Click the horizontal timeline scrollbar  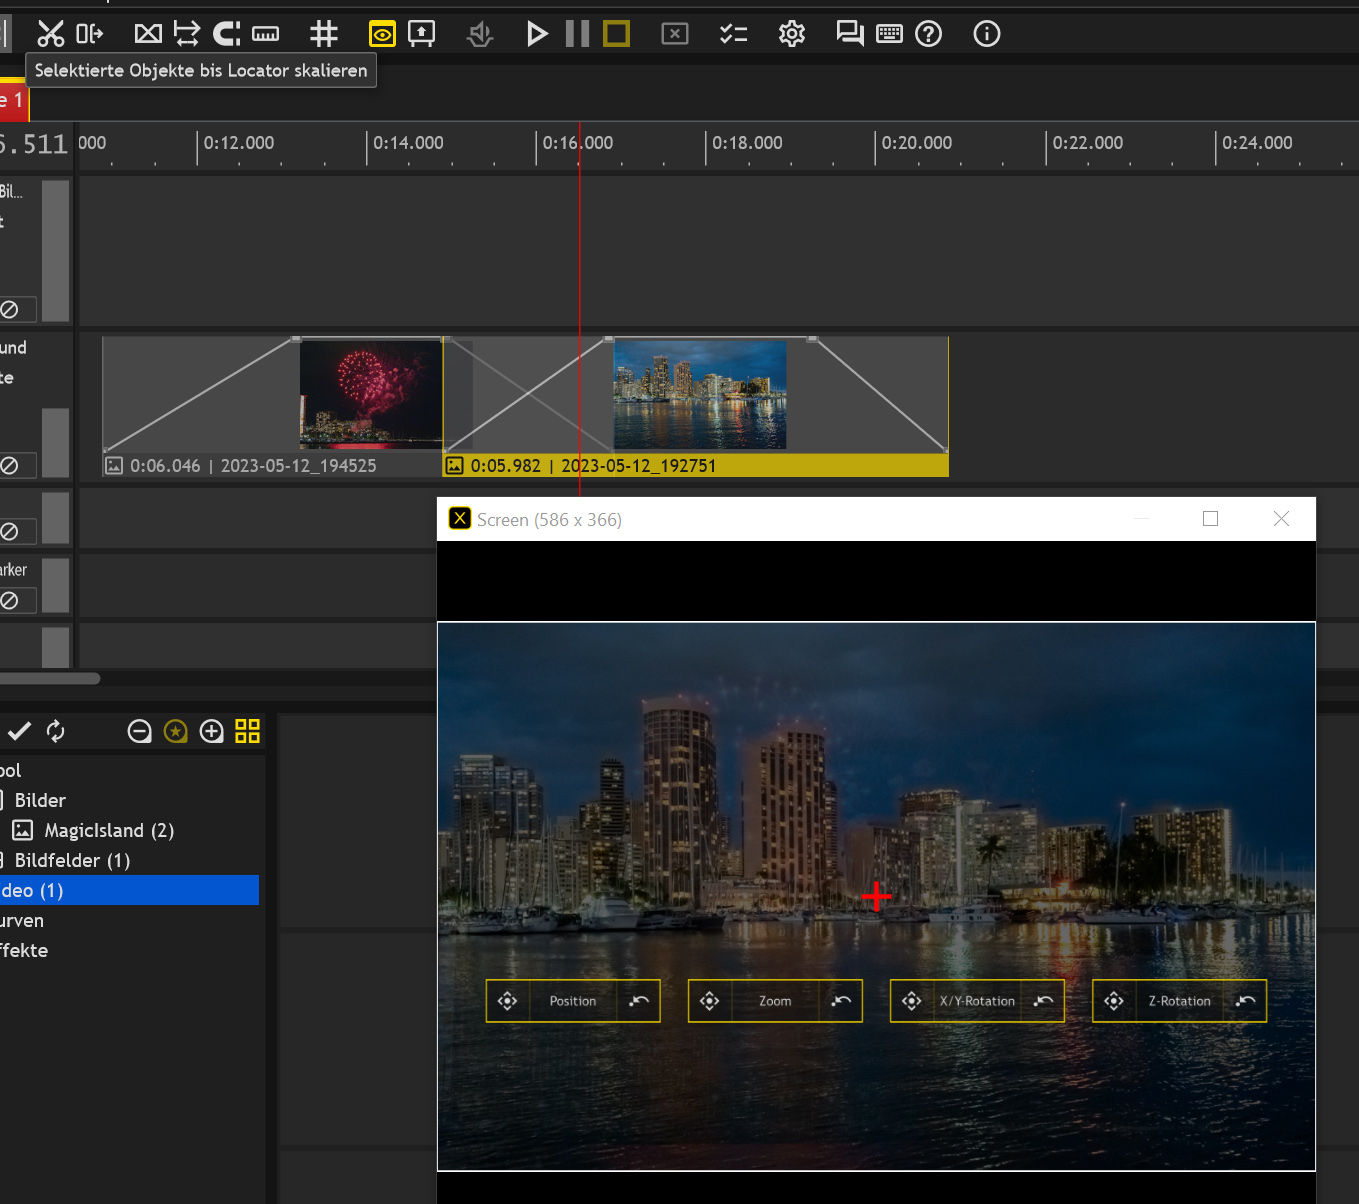[x=50, y=679]
